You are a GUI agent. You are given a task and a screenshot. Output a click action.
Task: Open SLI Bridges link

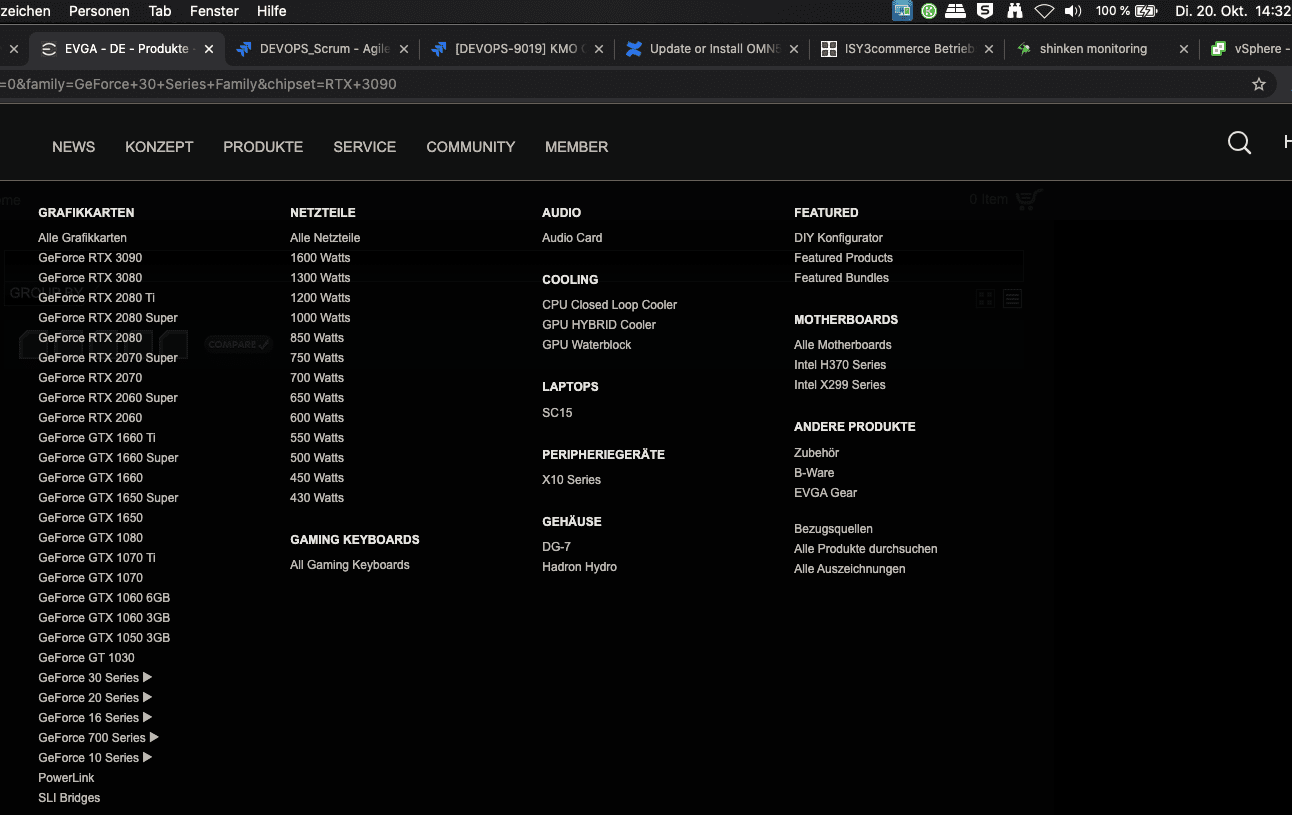69,798
